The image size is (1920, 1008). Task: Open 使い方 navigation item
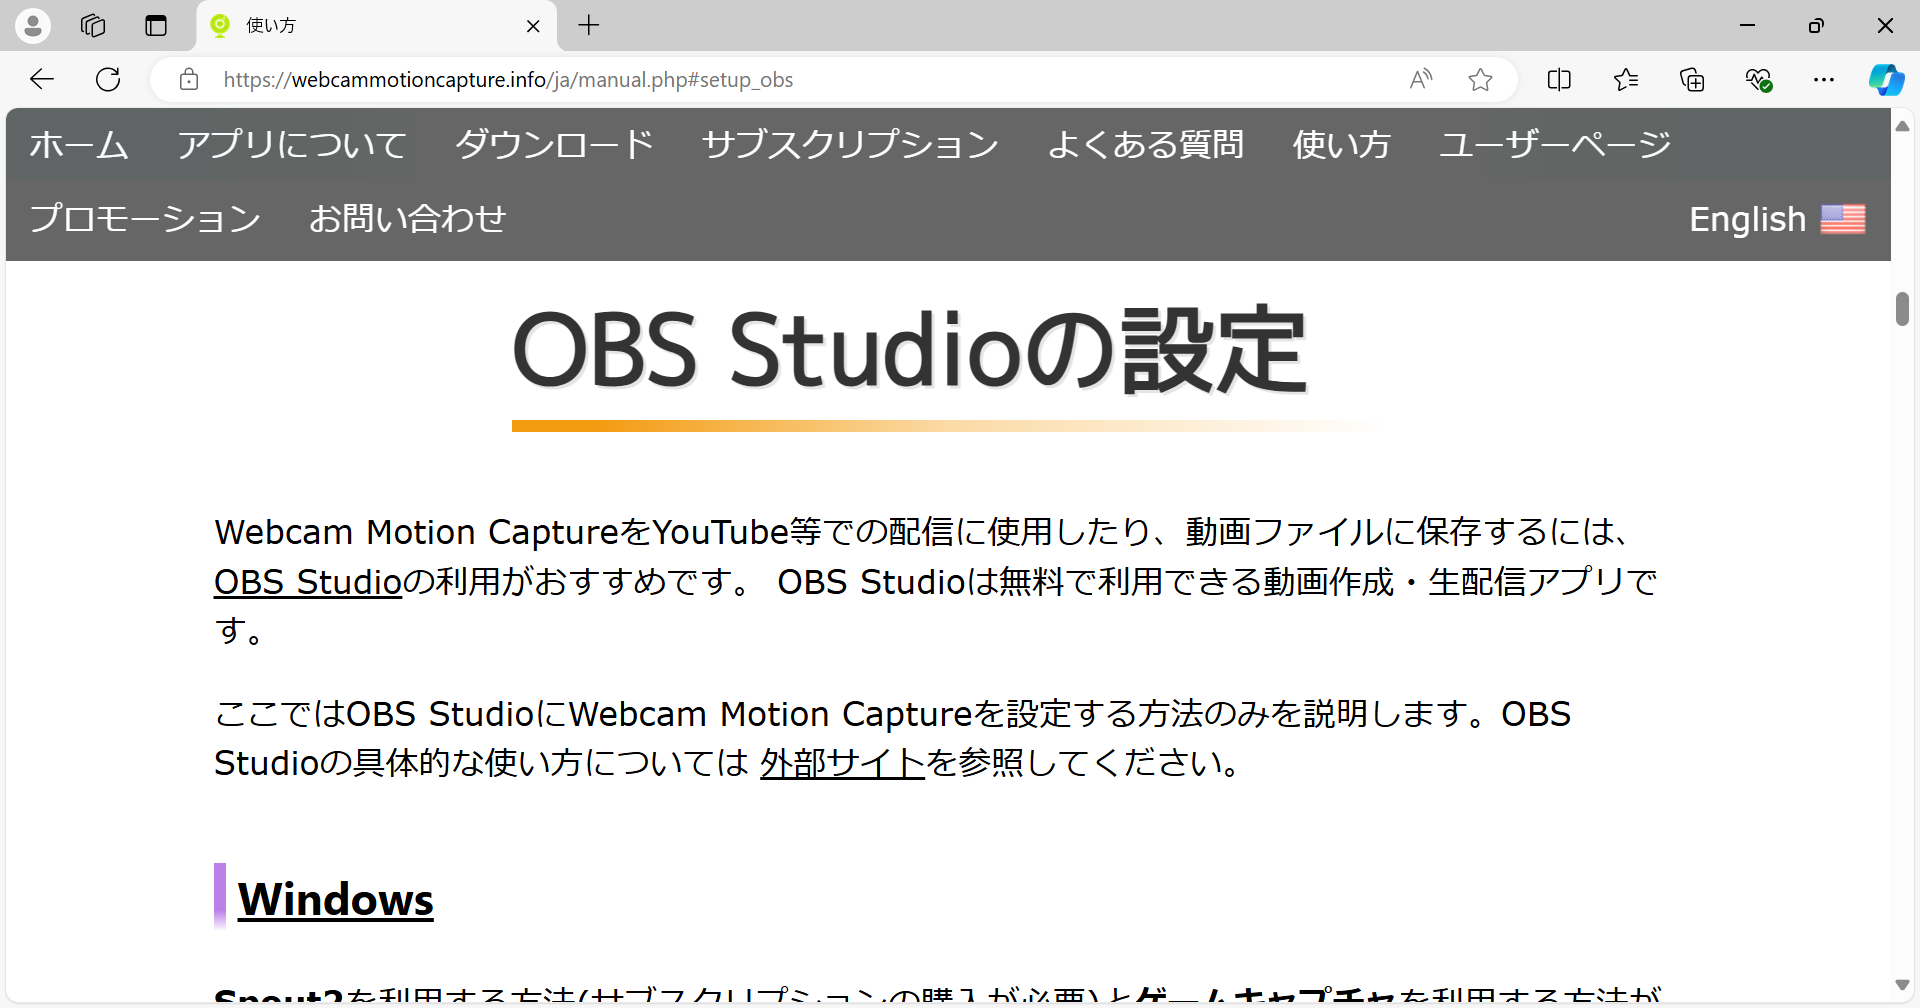pyautogui.click(x=1342, y=145)
